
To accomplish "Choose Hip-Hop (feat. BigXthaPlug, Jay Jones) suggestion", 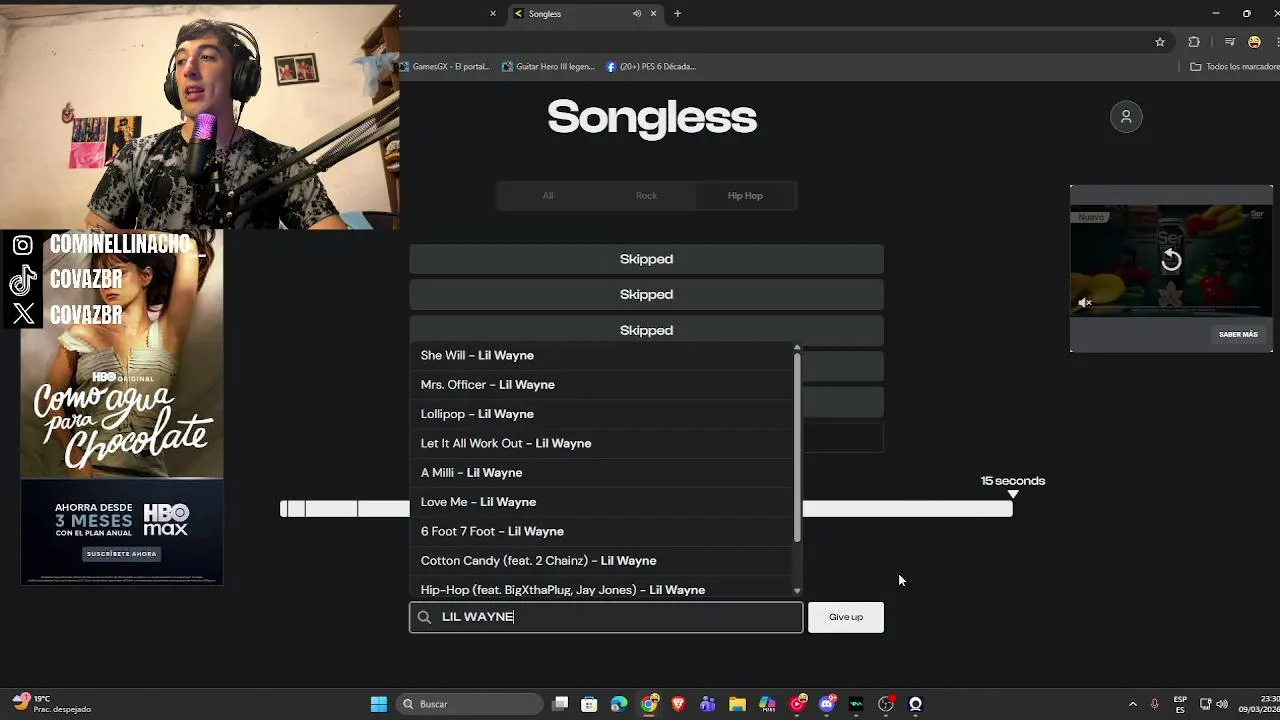I will pos(602,589).
